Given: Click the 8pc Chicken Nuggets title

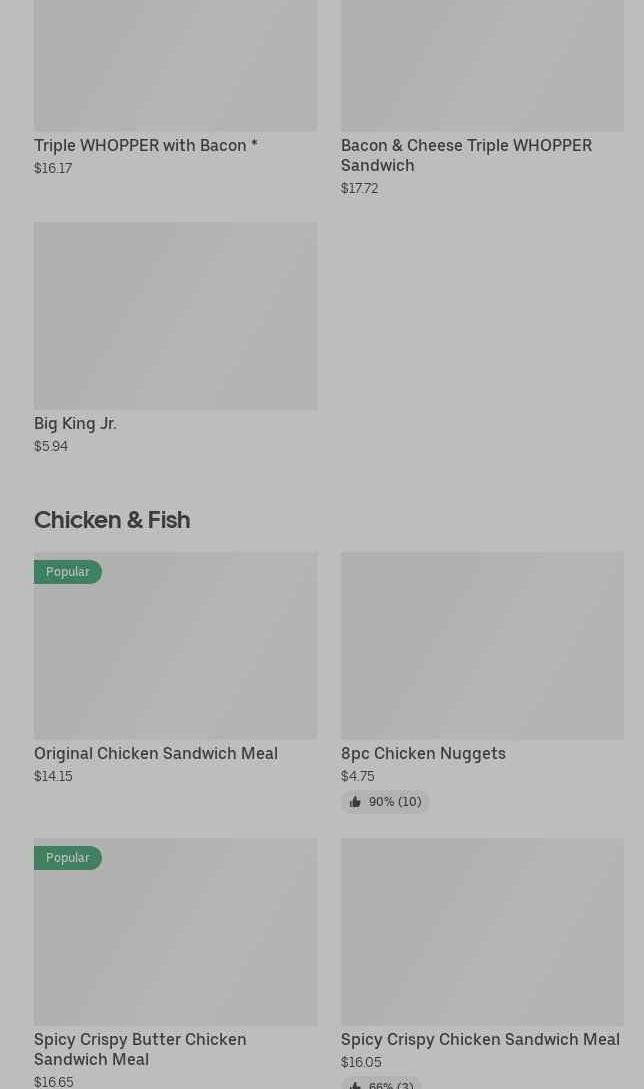Looking at the screenshot, I should (x=423, y=754).
